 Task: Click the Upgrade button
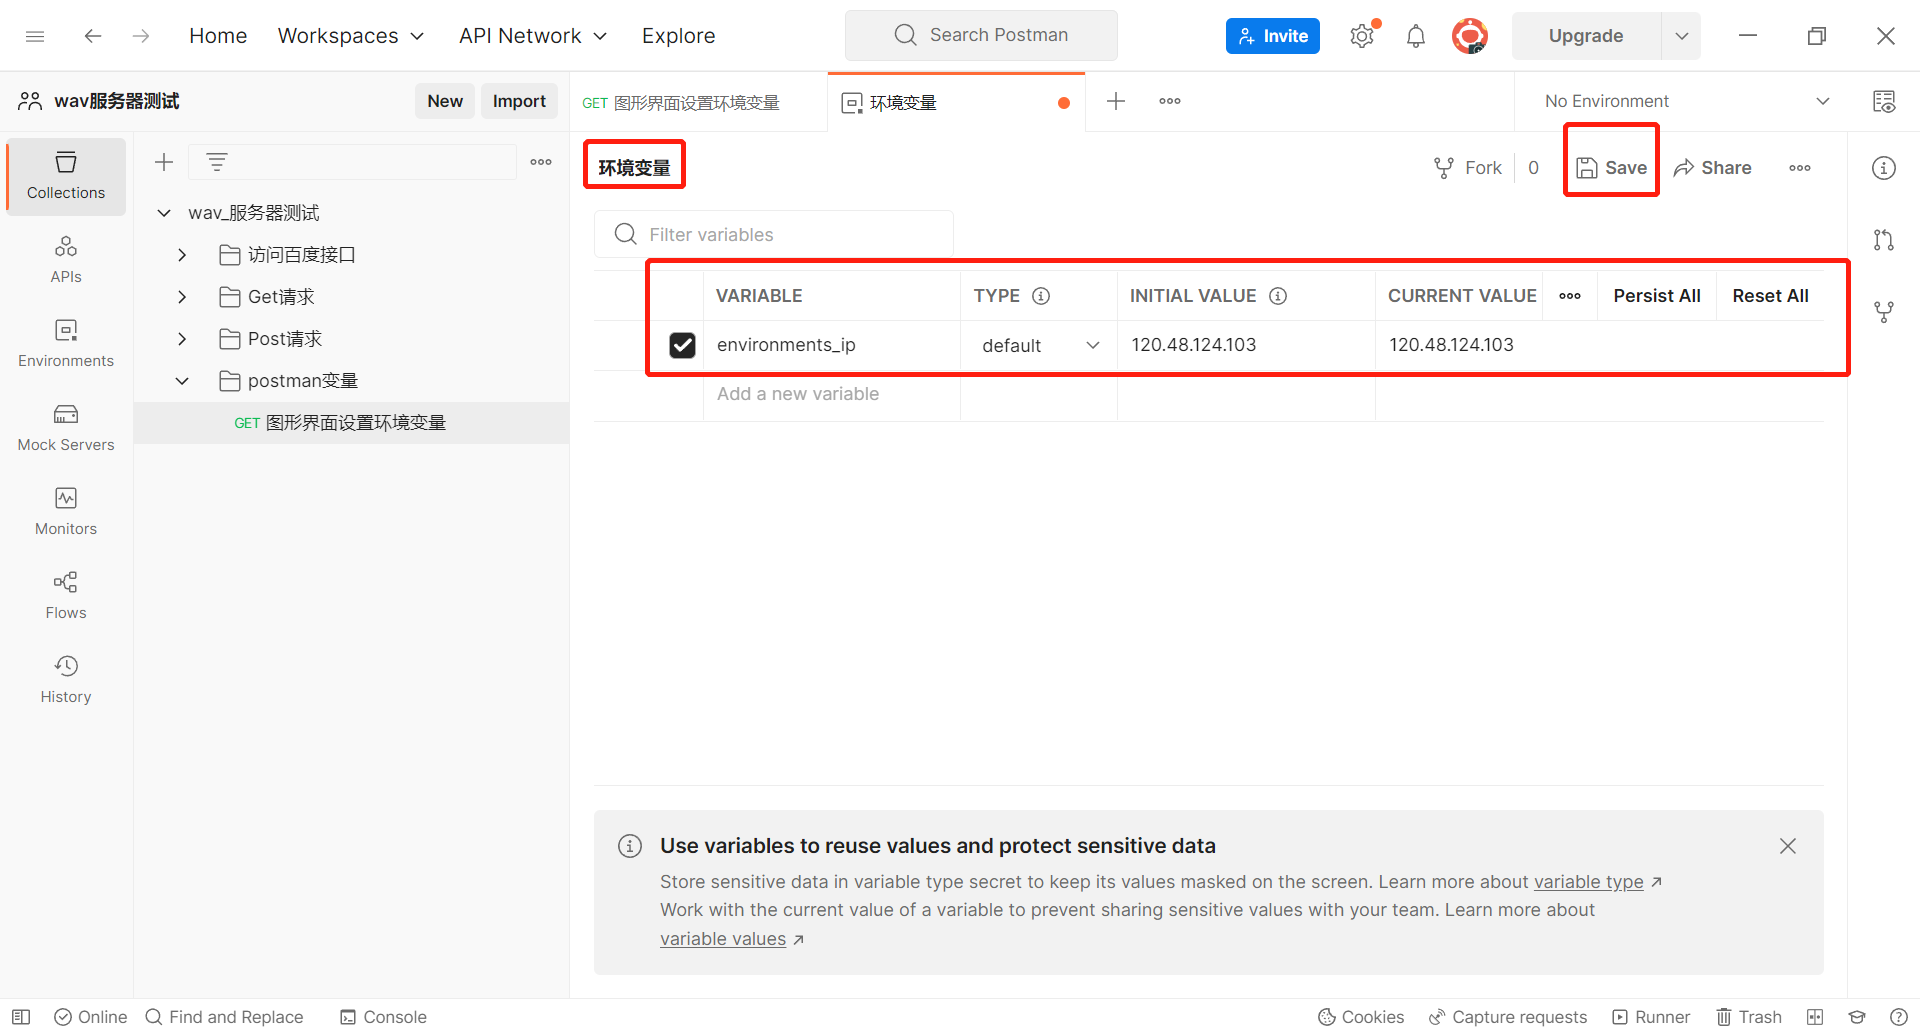(1586, 36)
